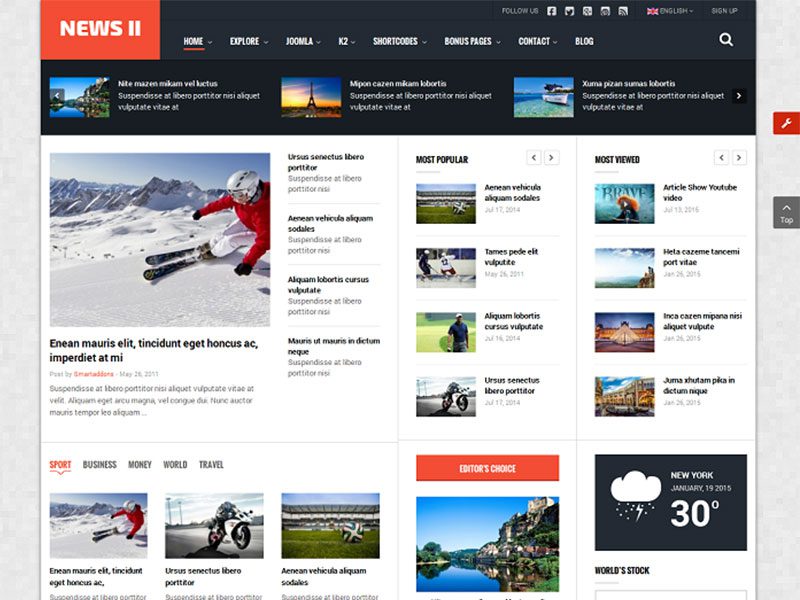This screenshot has width=800, height=600.
Task: Open 'Xuma pizan sumas lobortis' article
Action: click(629, 83)
